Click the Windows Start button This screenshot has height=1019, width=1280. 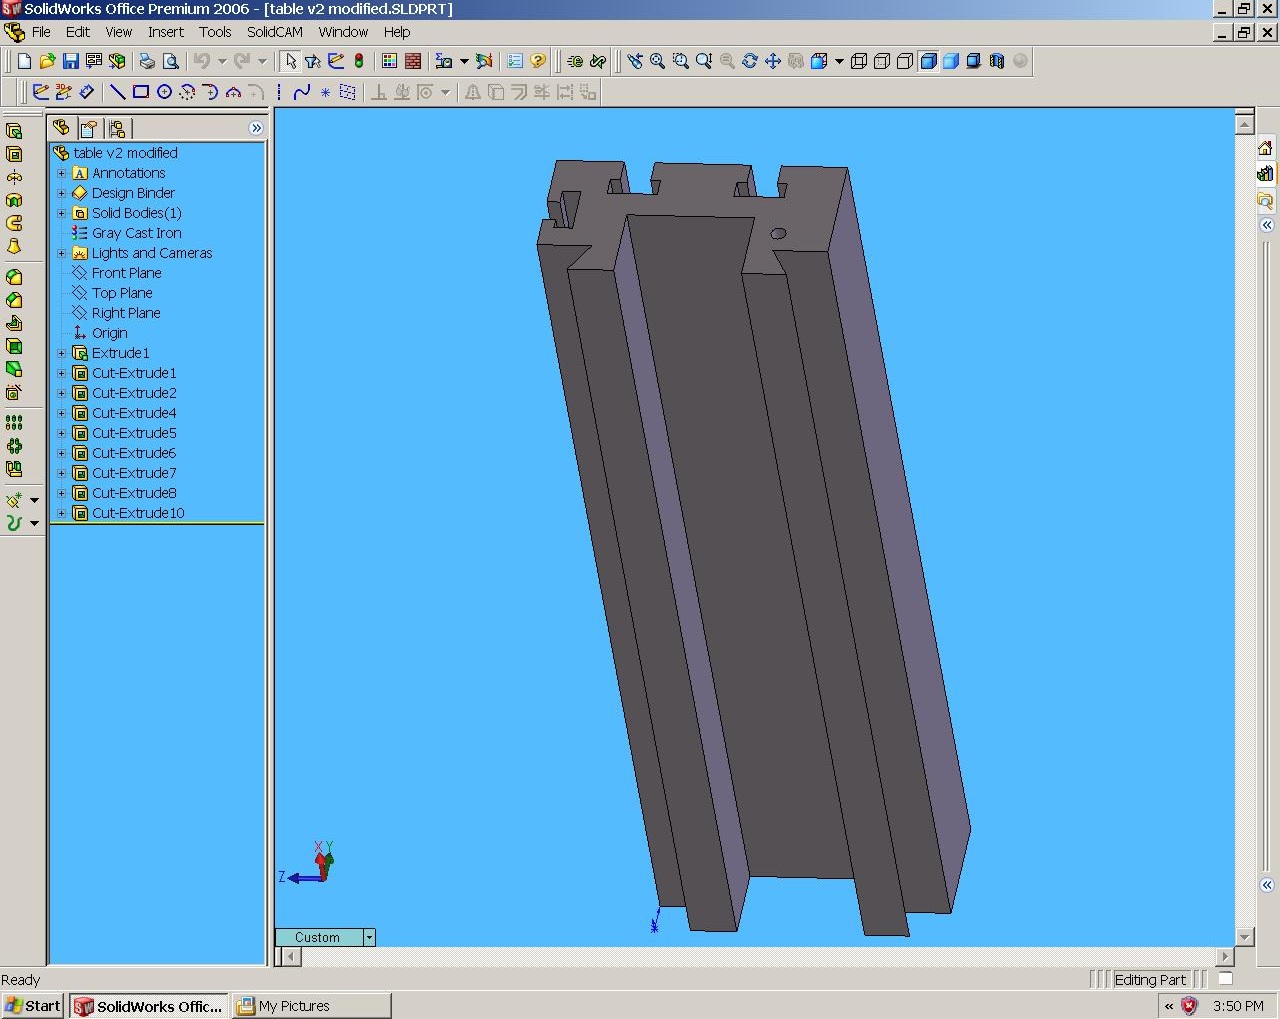pyautogui.click(x=33, y=1006)
